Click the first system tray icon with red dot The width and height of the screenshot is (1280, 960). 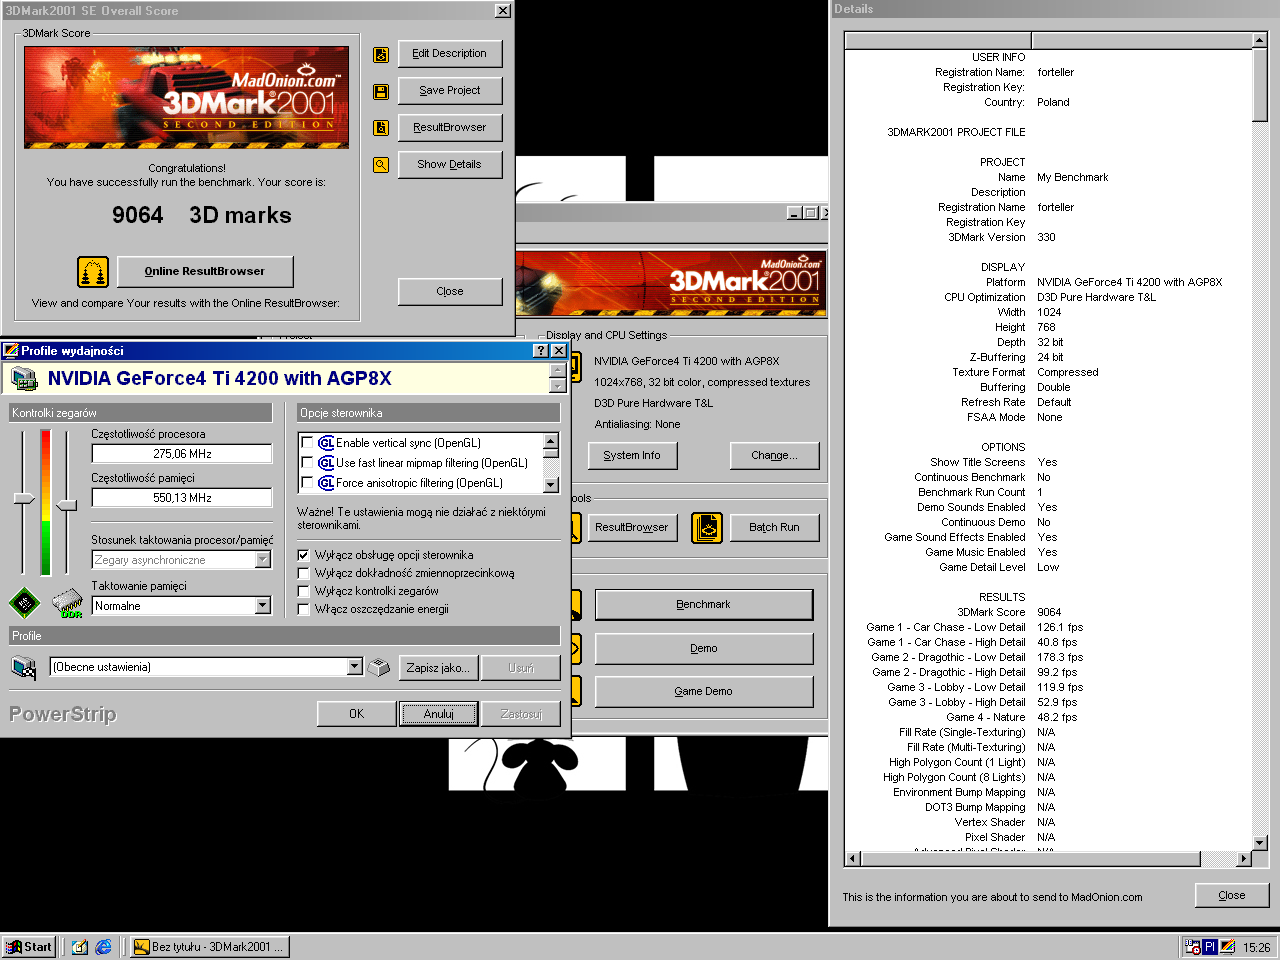tap(1192, 947)
